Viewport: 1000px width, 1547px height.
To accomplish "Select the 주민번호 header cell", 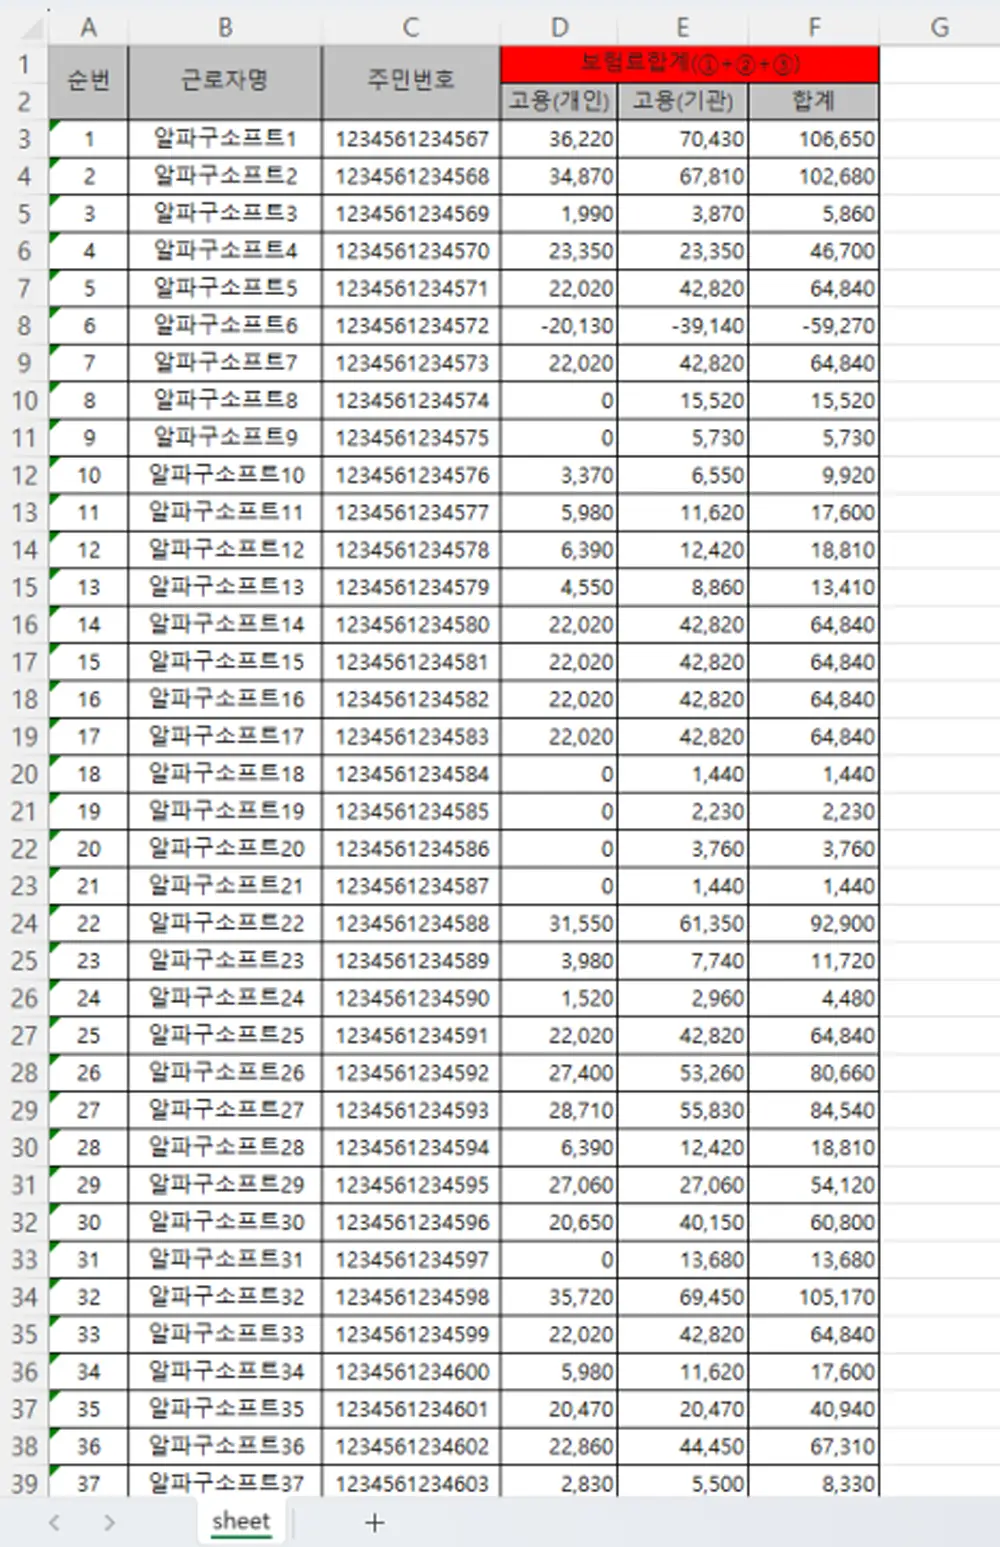I will [x=411, y=82].
